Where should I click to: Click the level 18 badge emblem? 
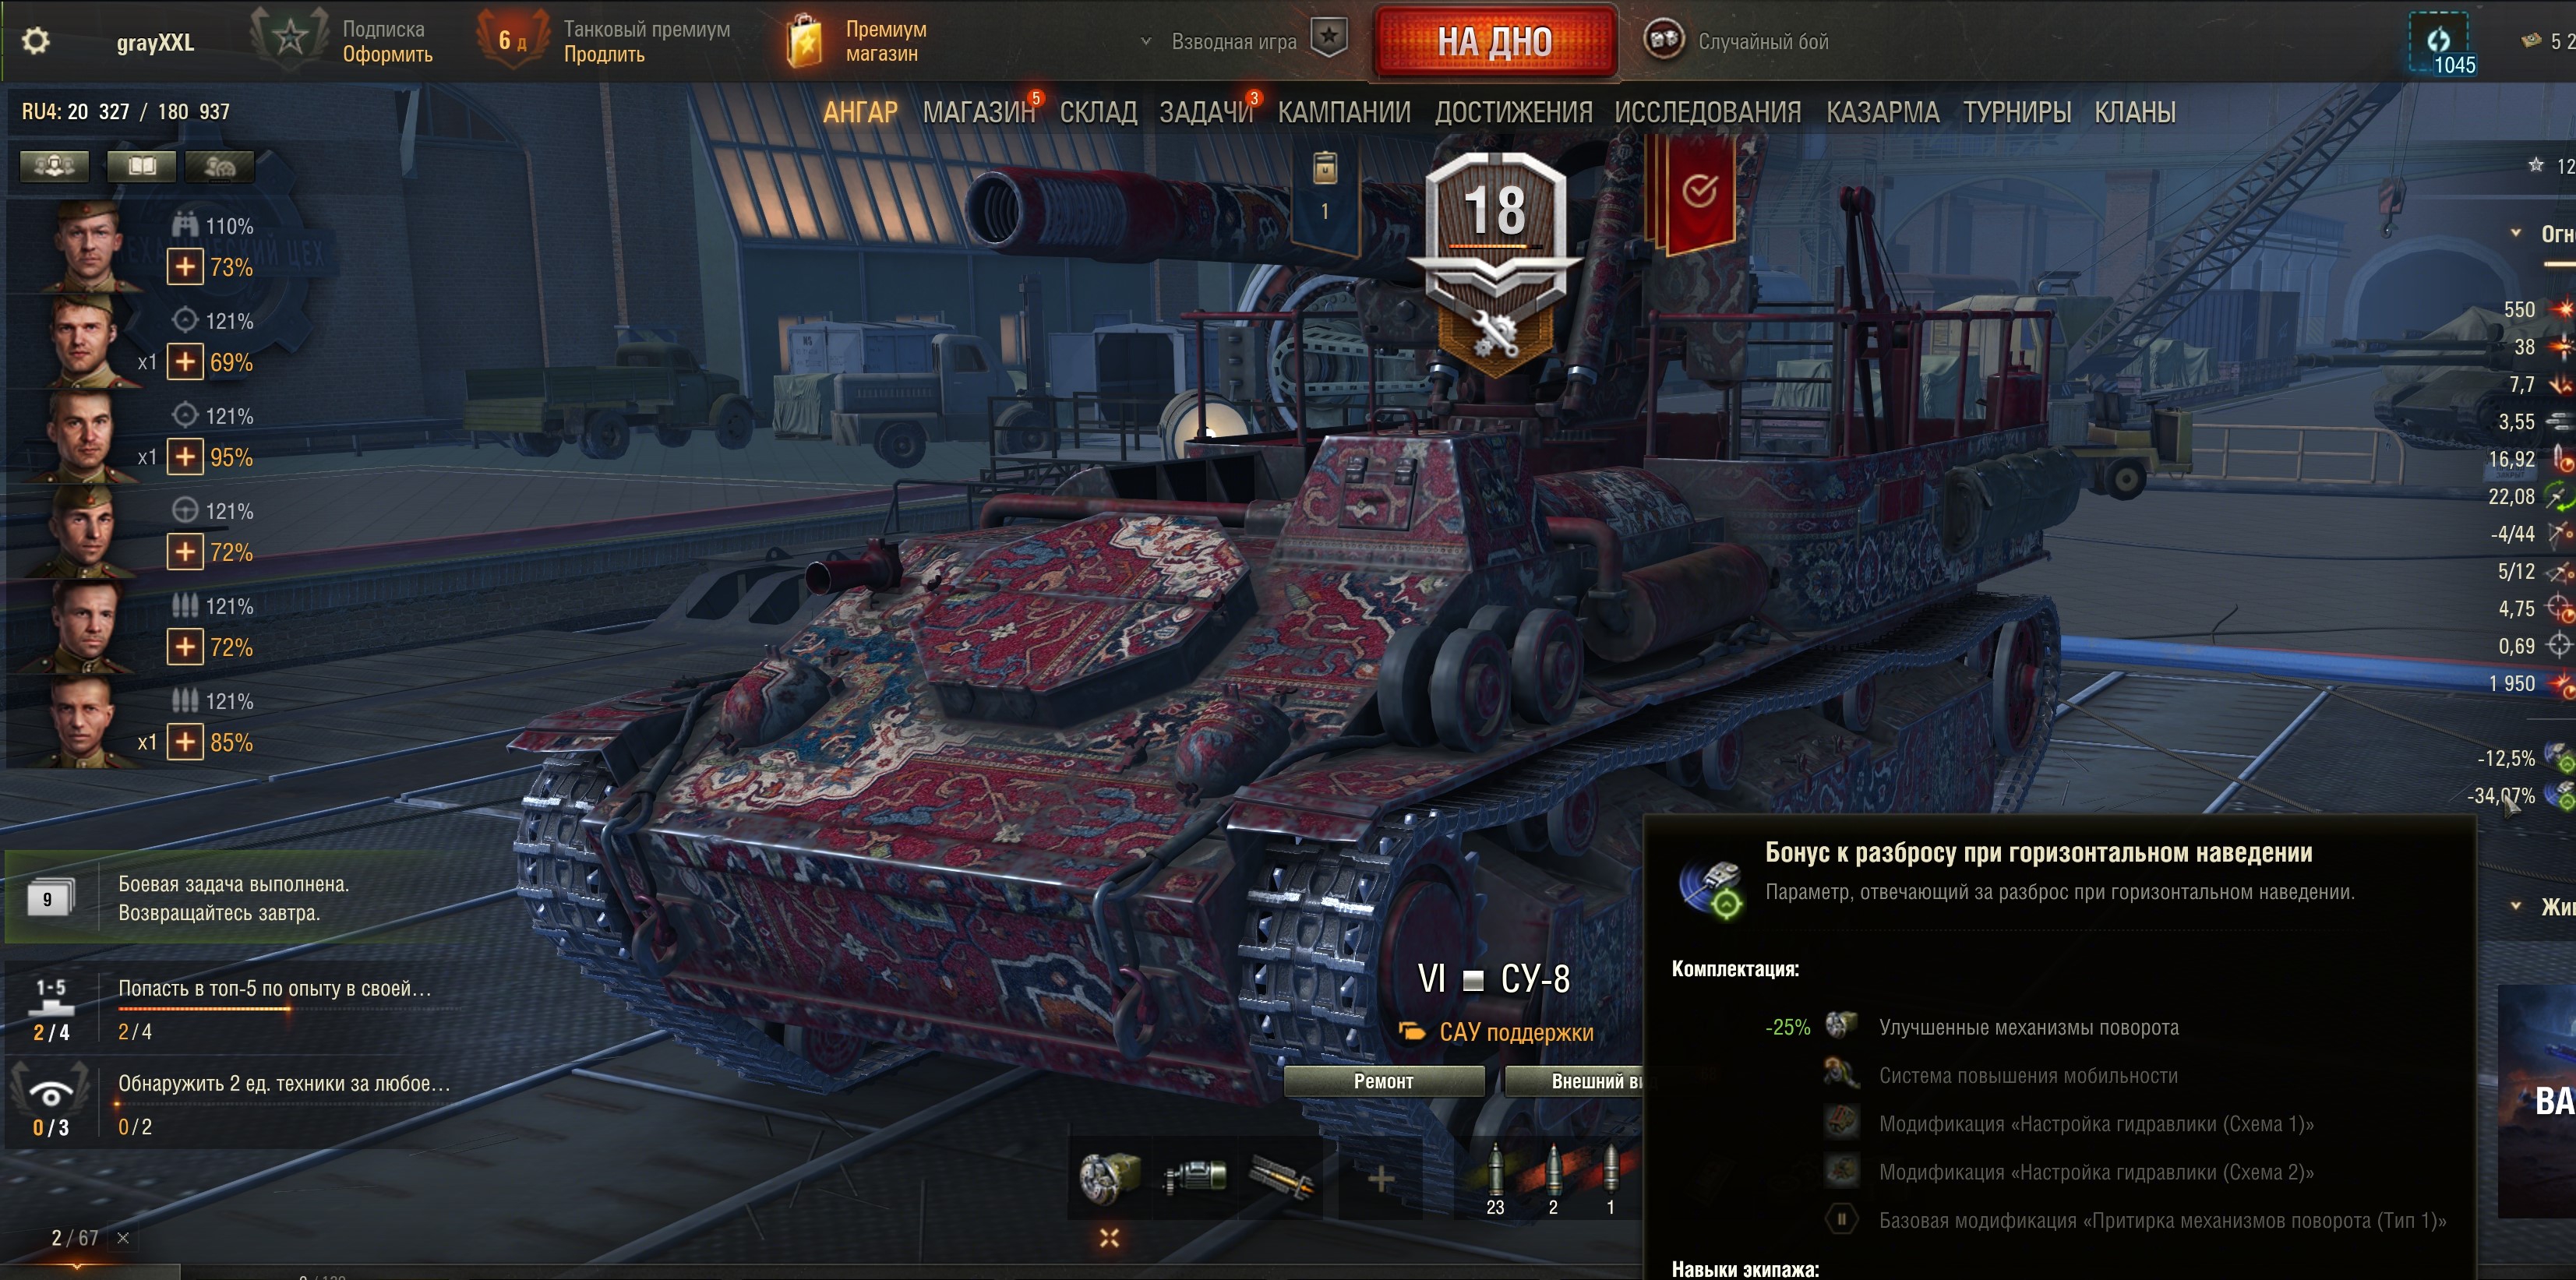point(1495,262)
